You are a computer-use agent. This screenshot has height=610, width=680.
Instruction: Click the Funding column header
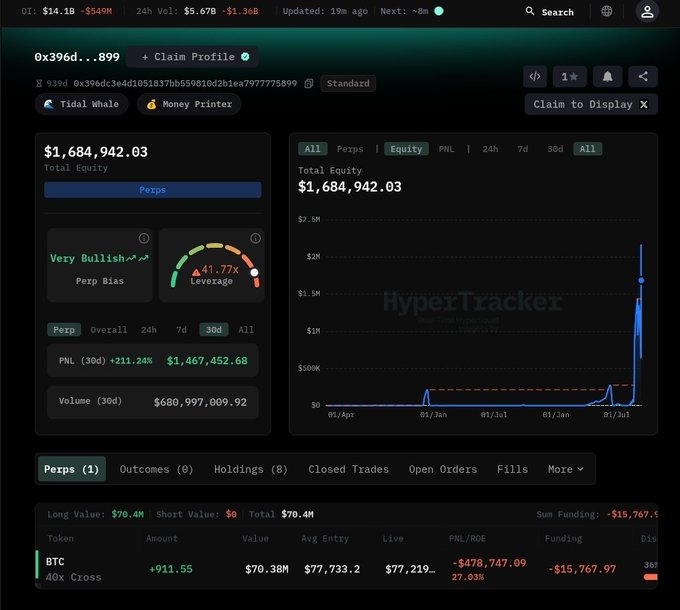click(x=563, y=538)
